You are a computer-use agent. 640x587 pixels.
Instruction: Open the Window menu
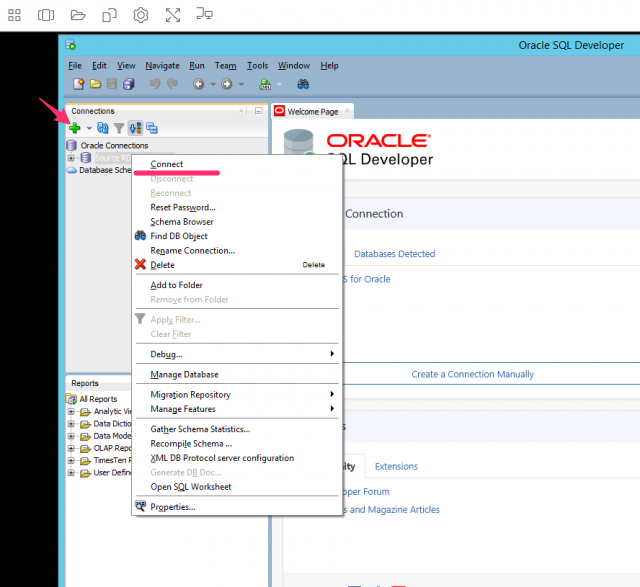294,66
